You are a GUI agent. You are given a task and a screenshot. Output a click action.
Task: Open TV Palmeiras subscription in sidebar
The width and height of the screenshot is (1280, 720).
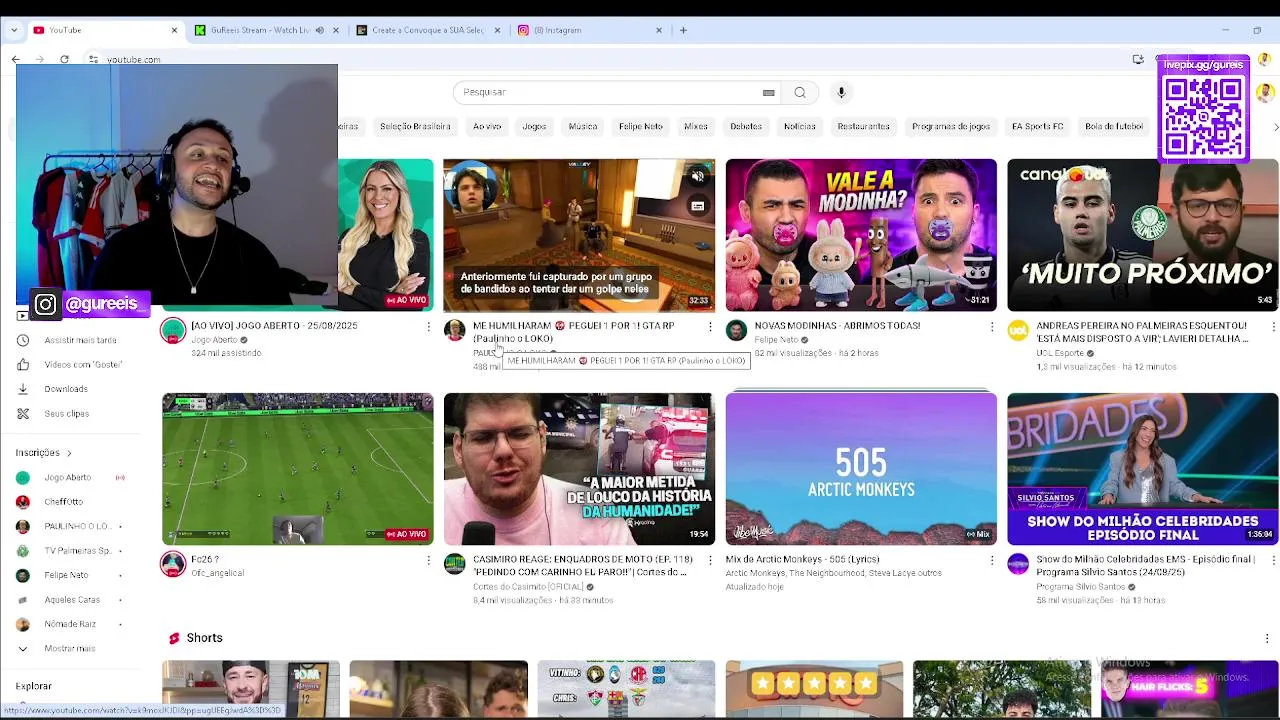point(77,551)
